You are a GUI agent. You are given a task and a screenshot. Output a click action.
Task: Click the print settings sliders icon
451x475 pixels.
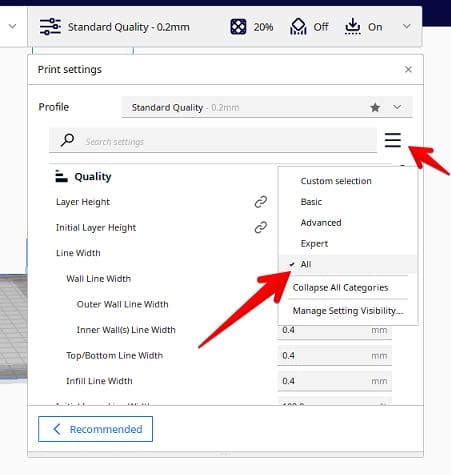point(50,27)
